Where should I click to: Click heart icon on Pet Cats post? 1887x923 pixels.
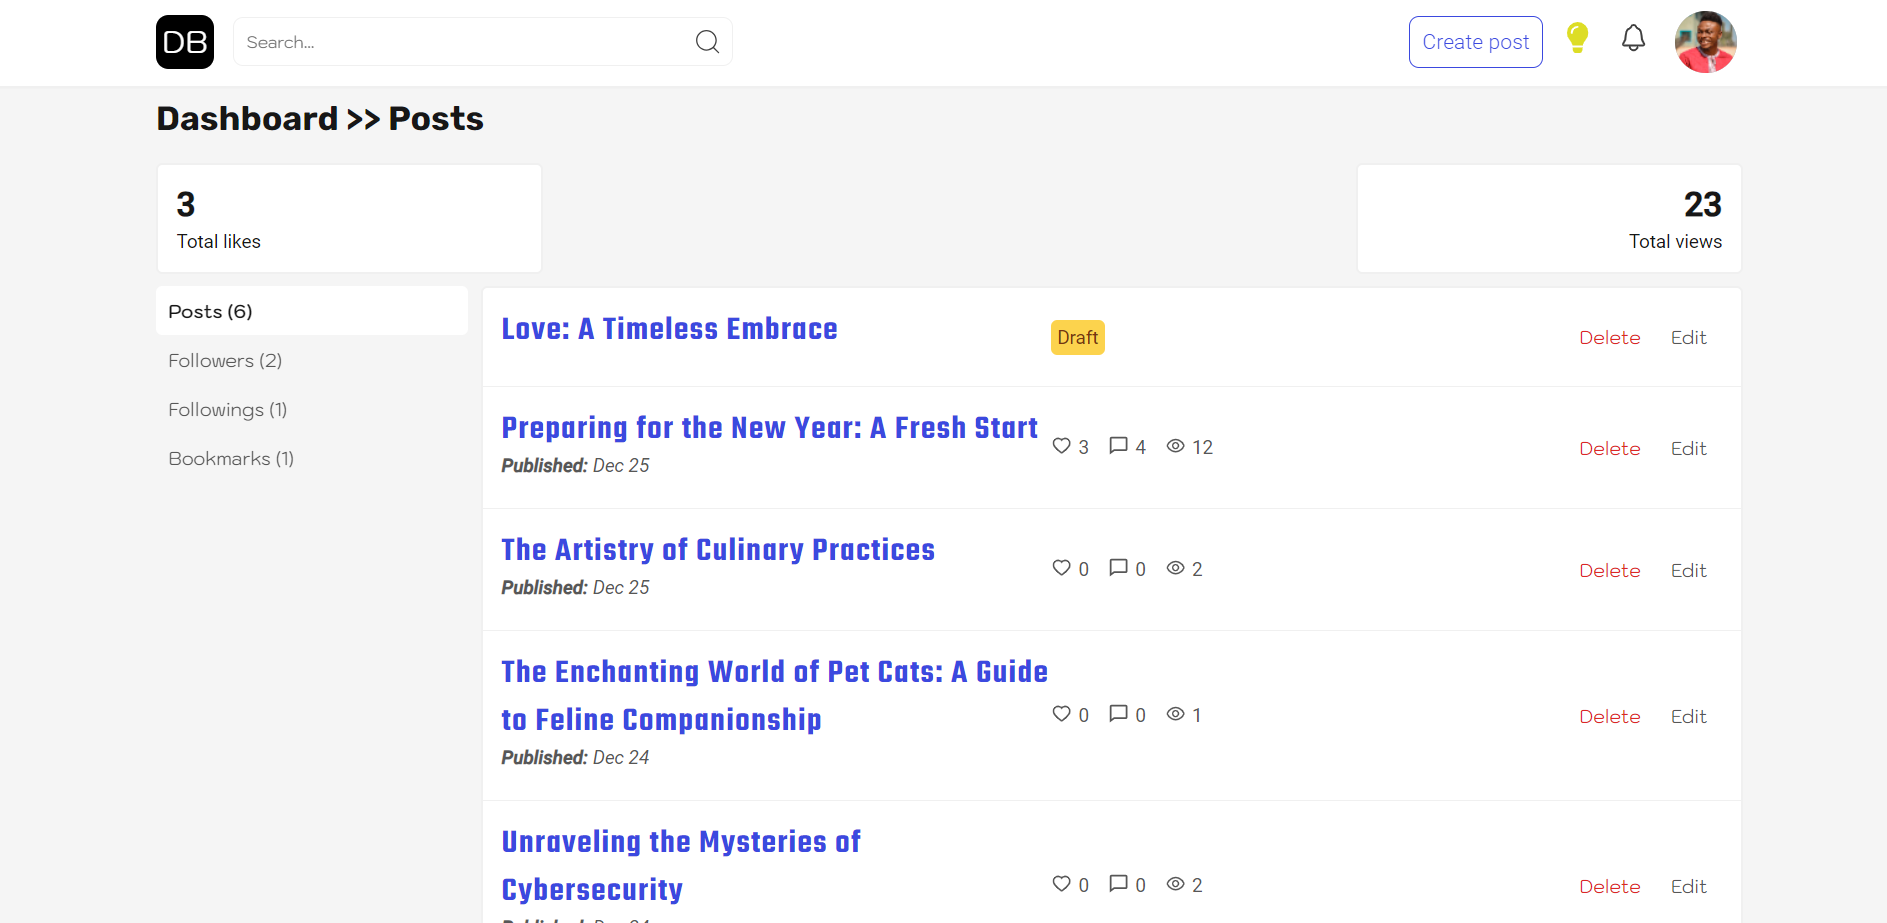click(1062, 714)
